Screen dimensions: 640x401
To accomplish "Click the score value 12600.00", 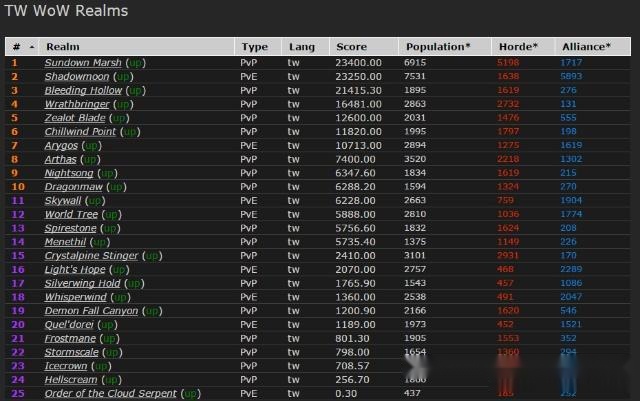I will tap(358, 118).
